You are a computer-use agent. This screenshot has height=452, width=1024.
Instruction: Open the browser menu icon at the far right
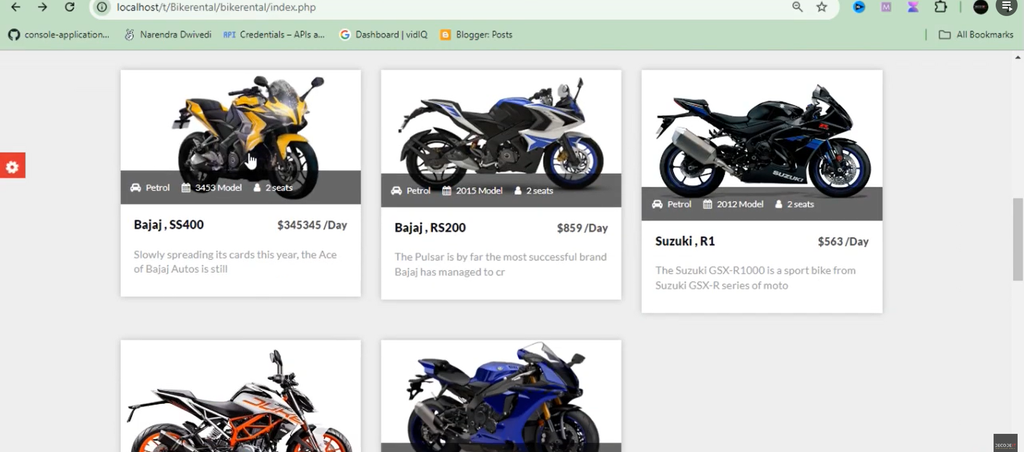point(1006,7)
